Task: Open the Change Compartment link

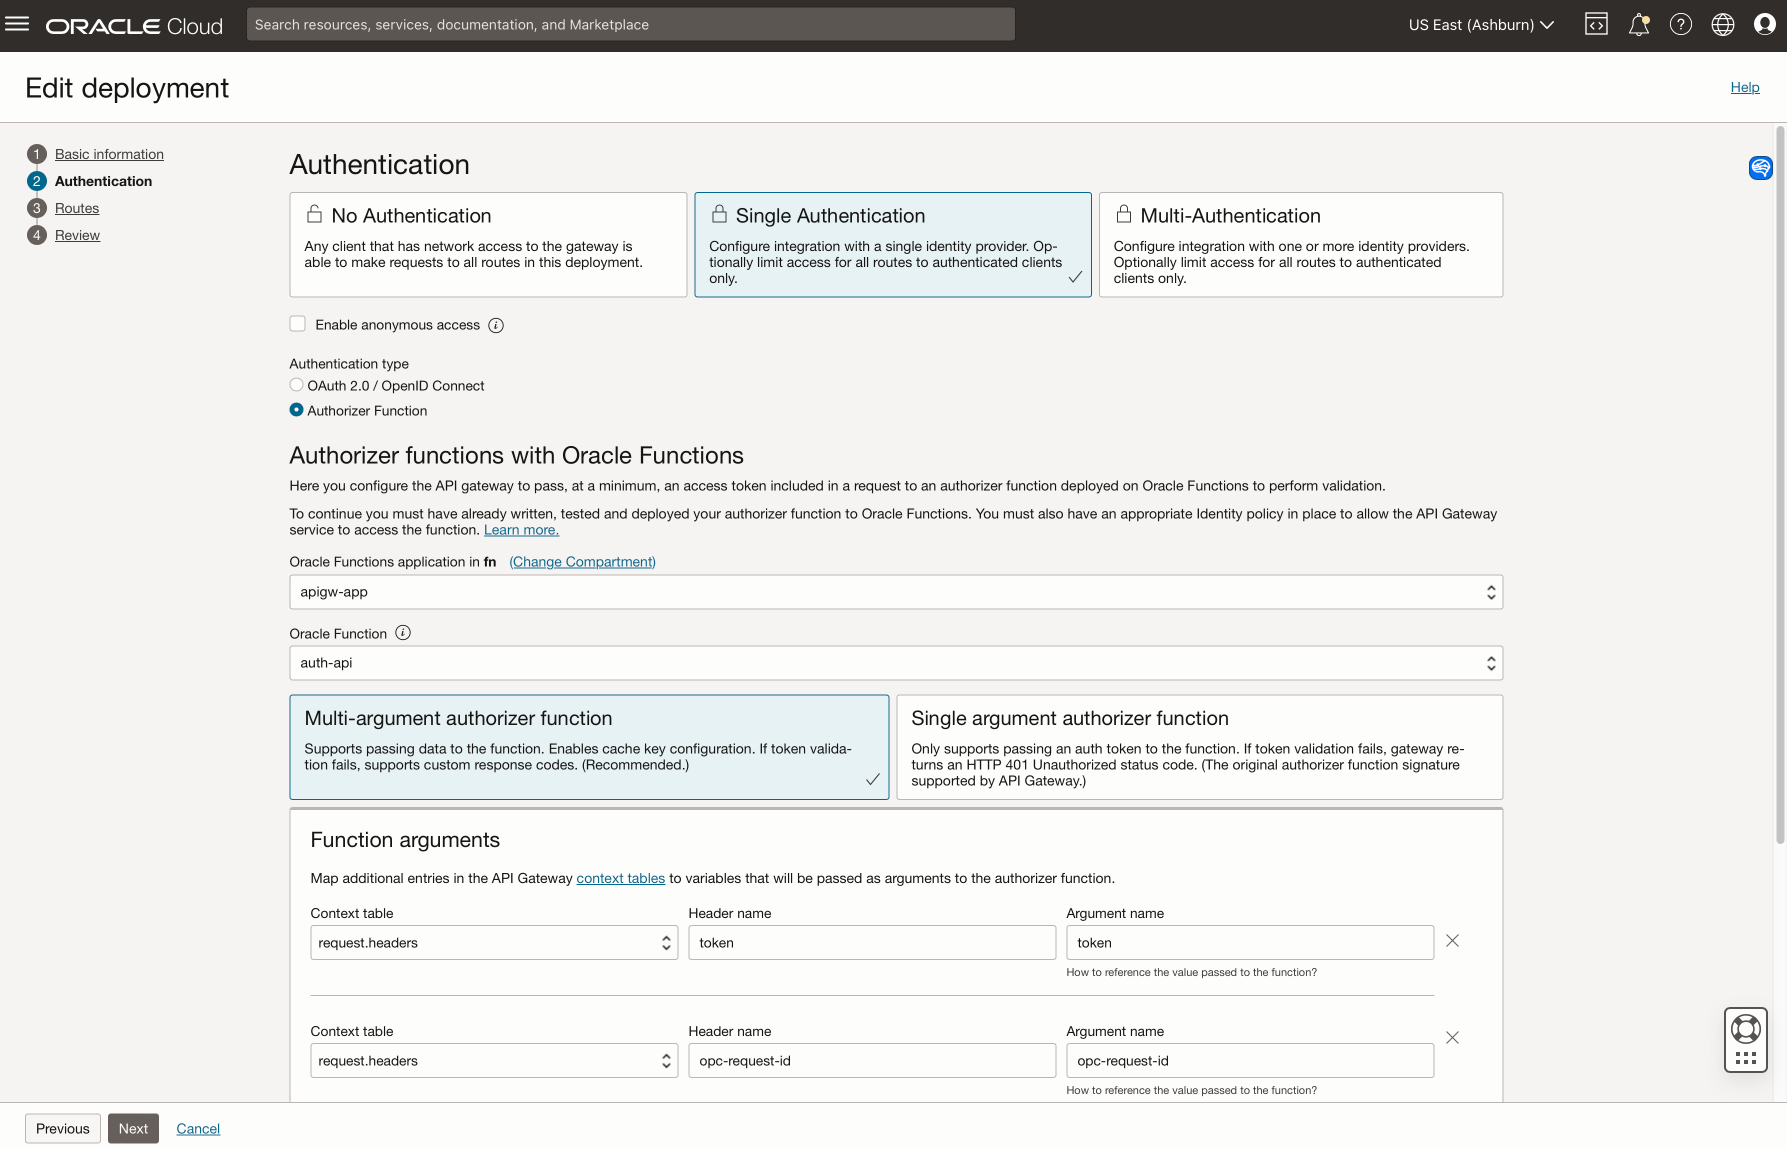Action: coord(582,562)
